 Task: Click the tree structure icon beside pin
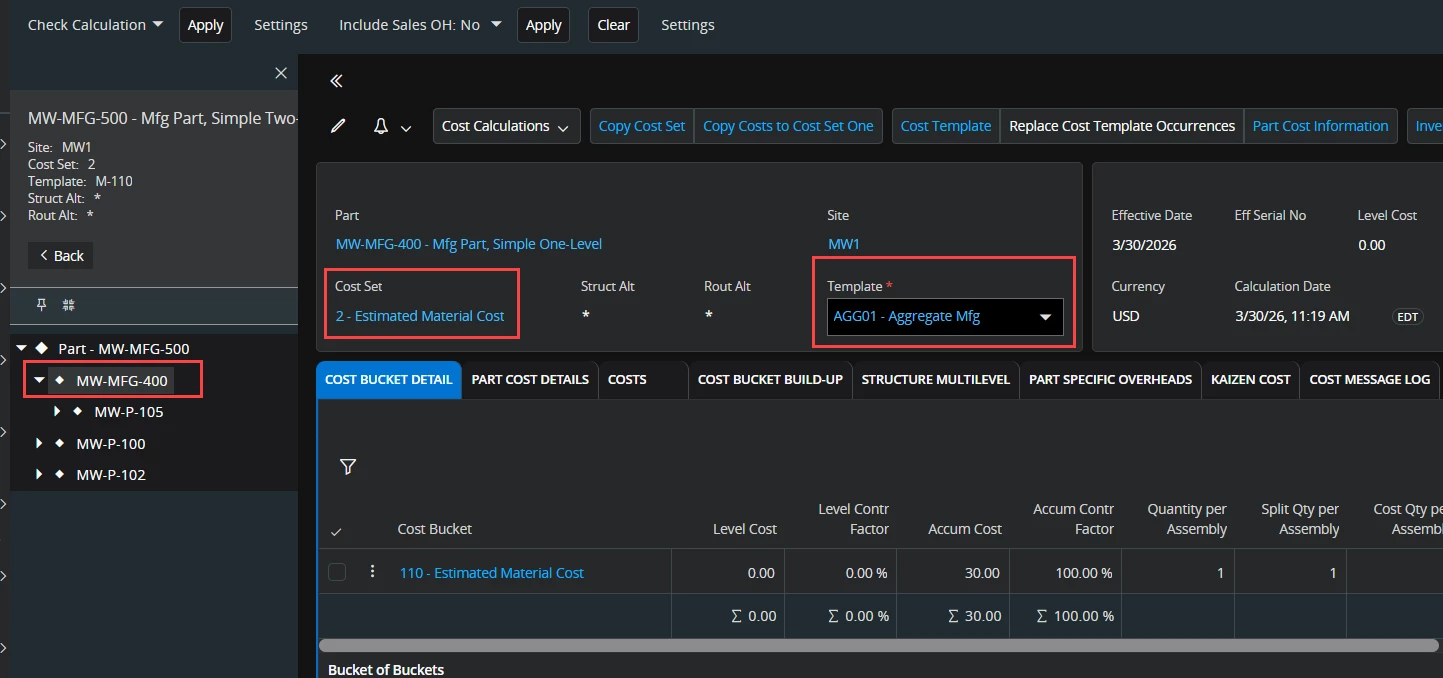[x=69, y=304]
